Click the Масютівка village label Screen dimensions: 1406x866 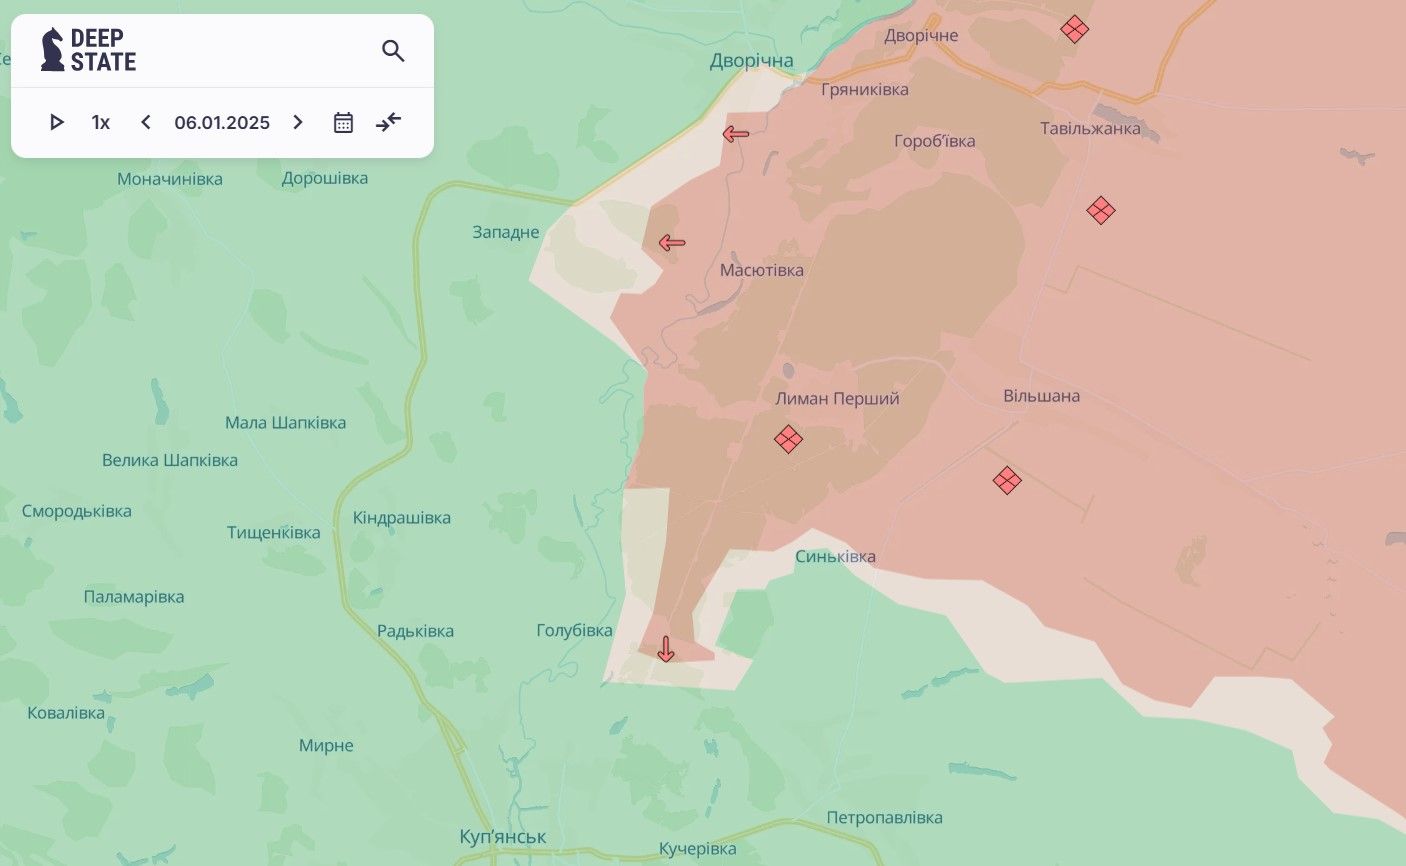pyautogui.click(x=761, y=270)
